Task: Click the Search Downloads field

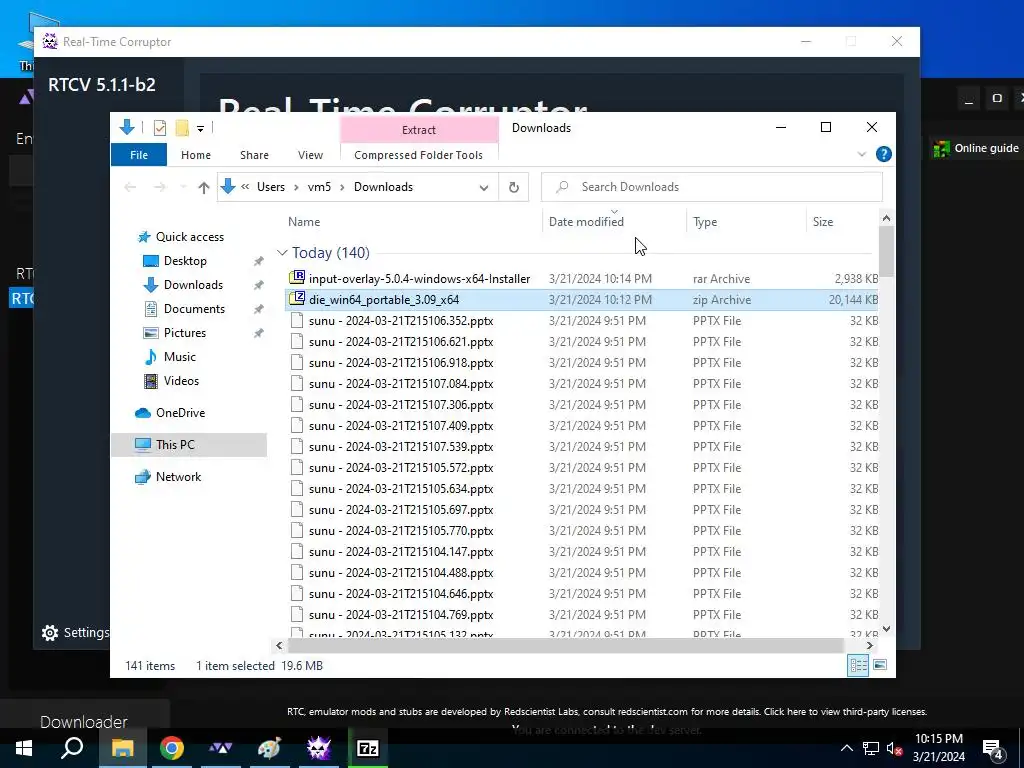Action: pyautogui.click(x=712, y=187)
